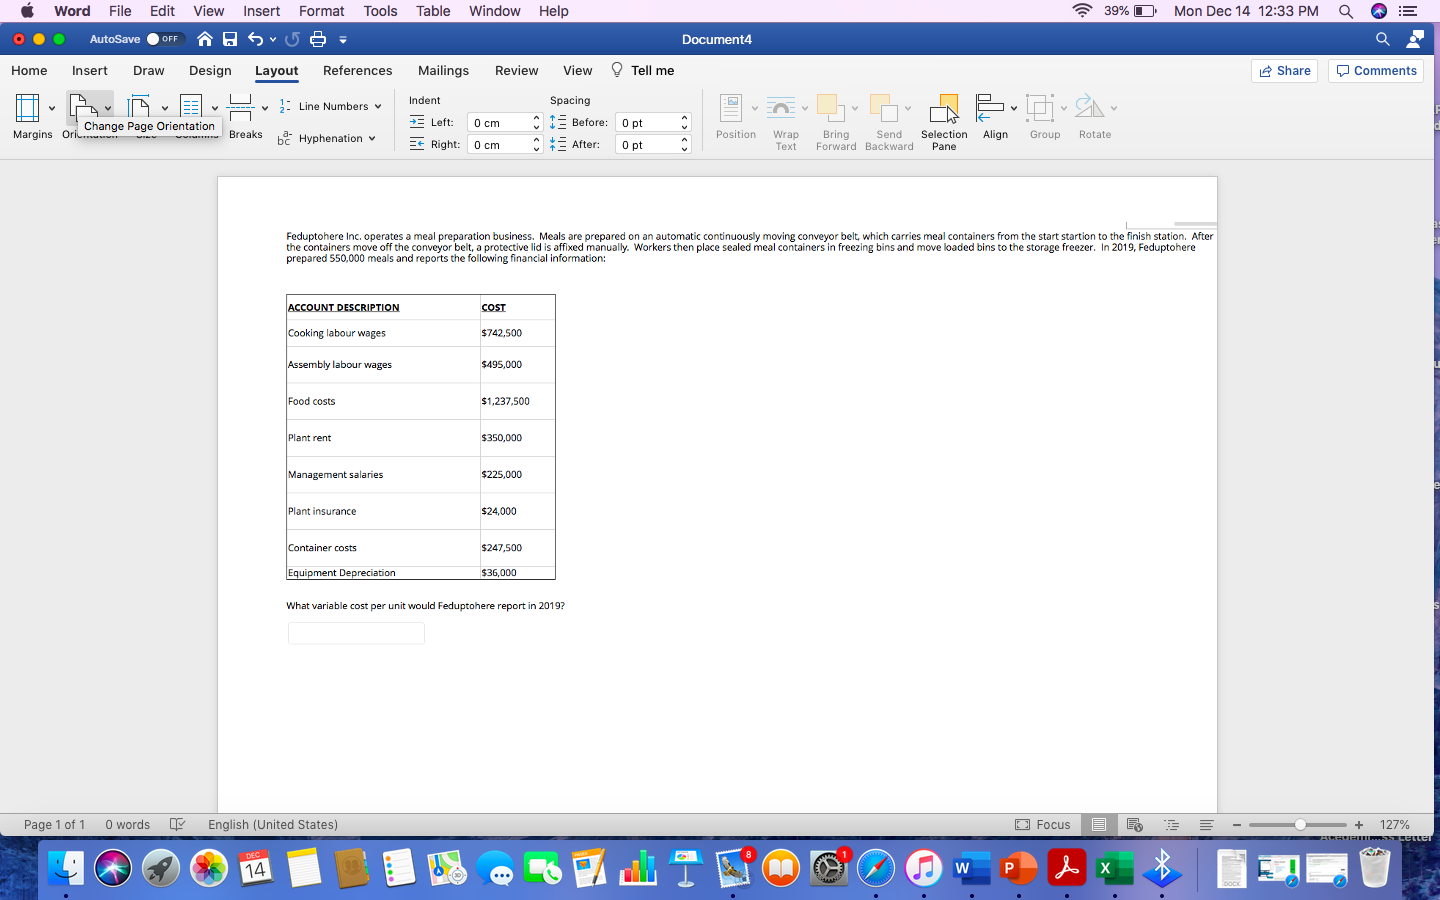Switch to the References tab
This screenshot has height=900, width=1440.
[x=357, y=70]
